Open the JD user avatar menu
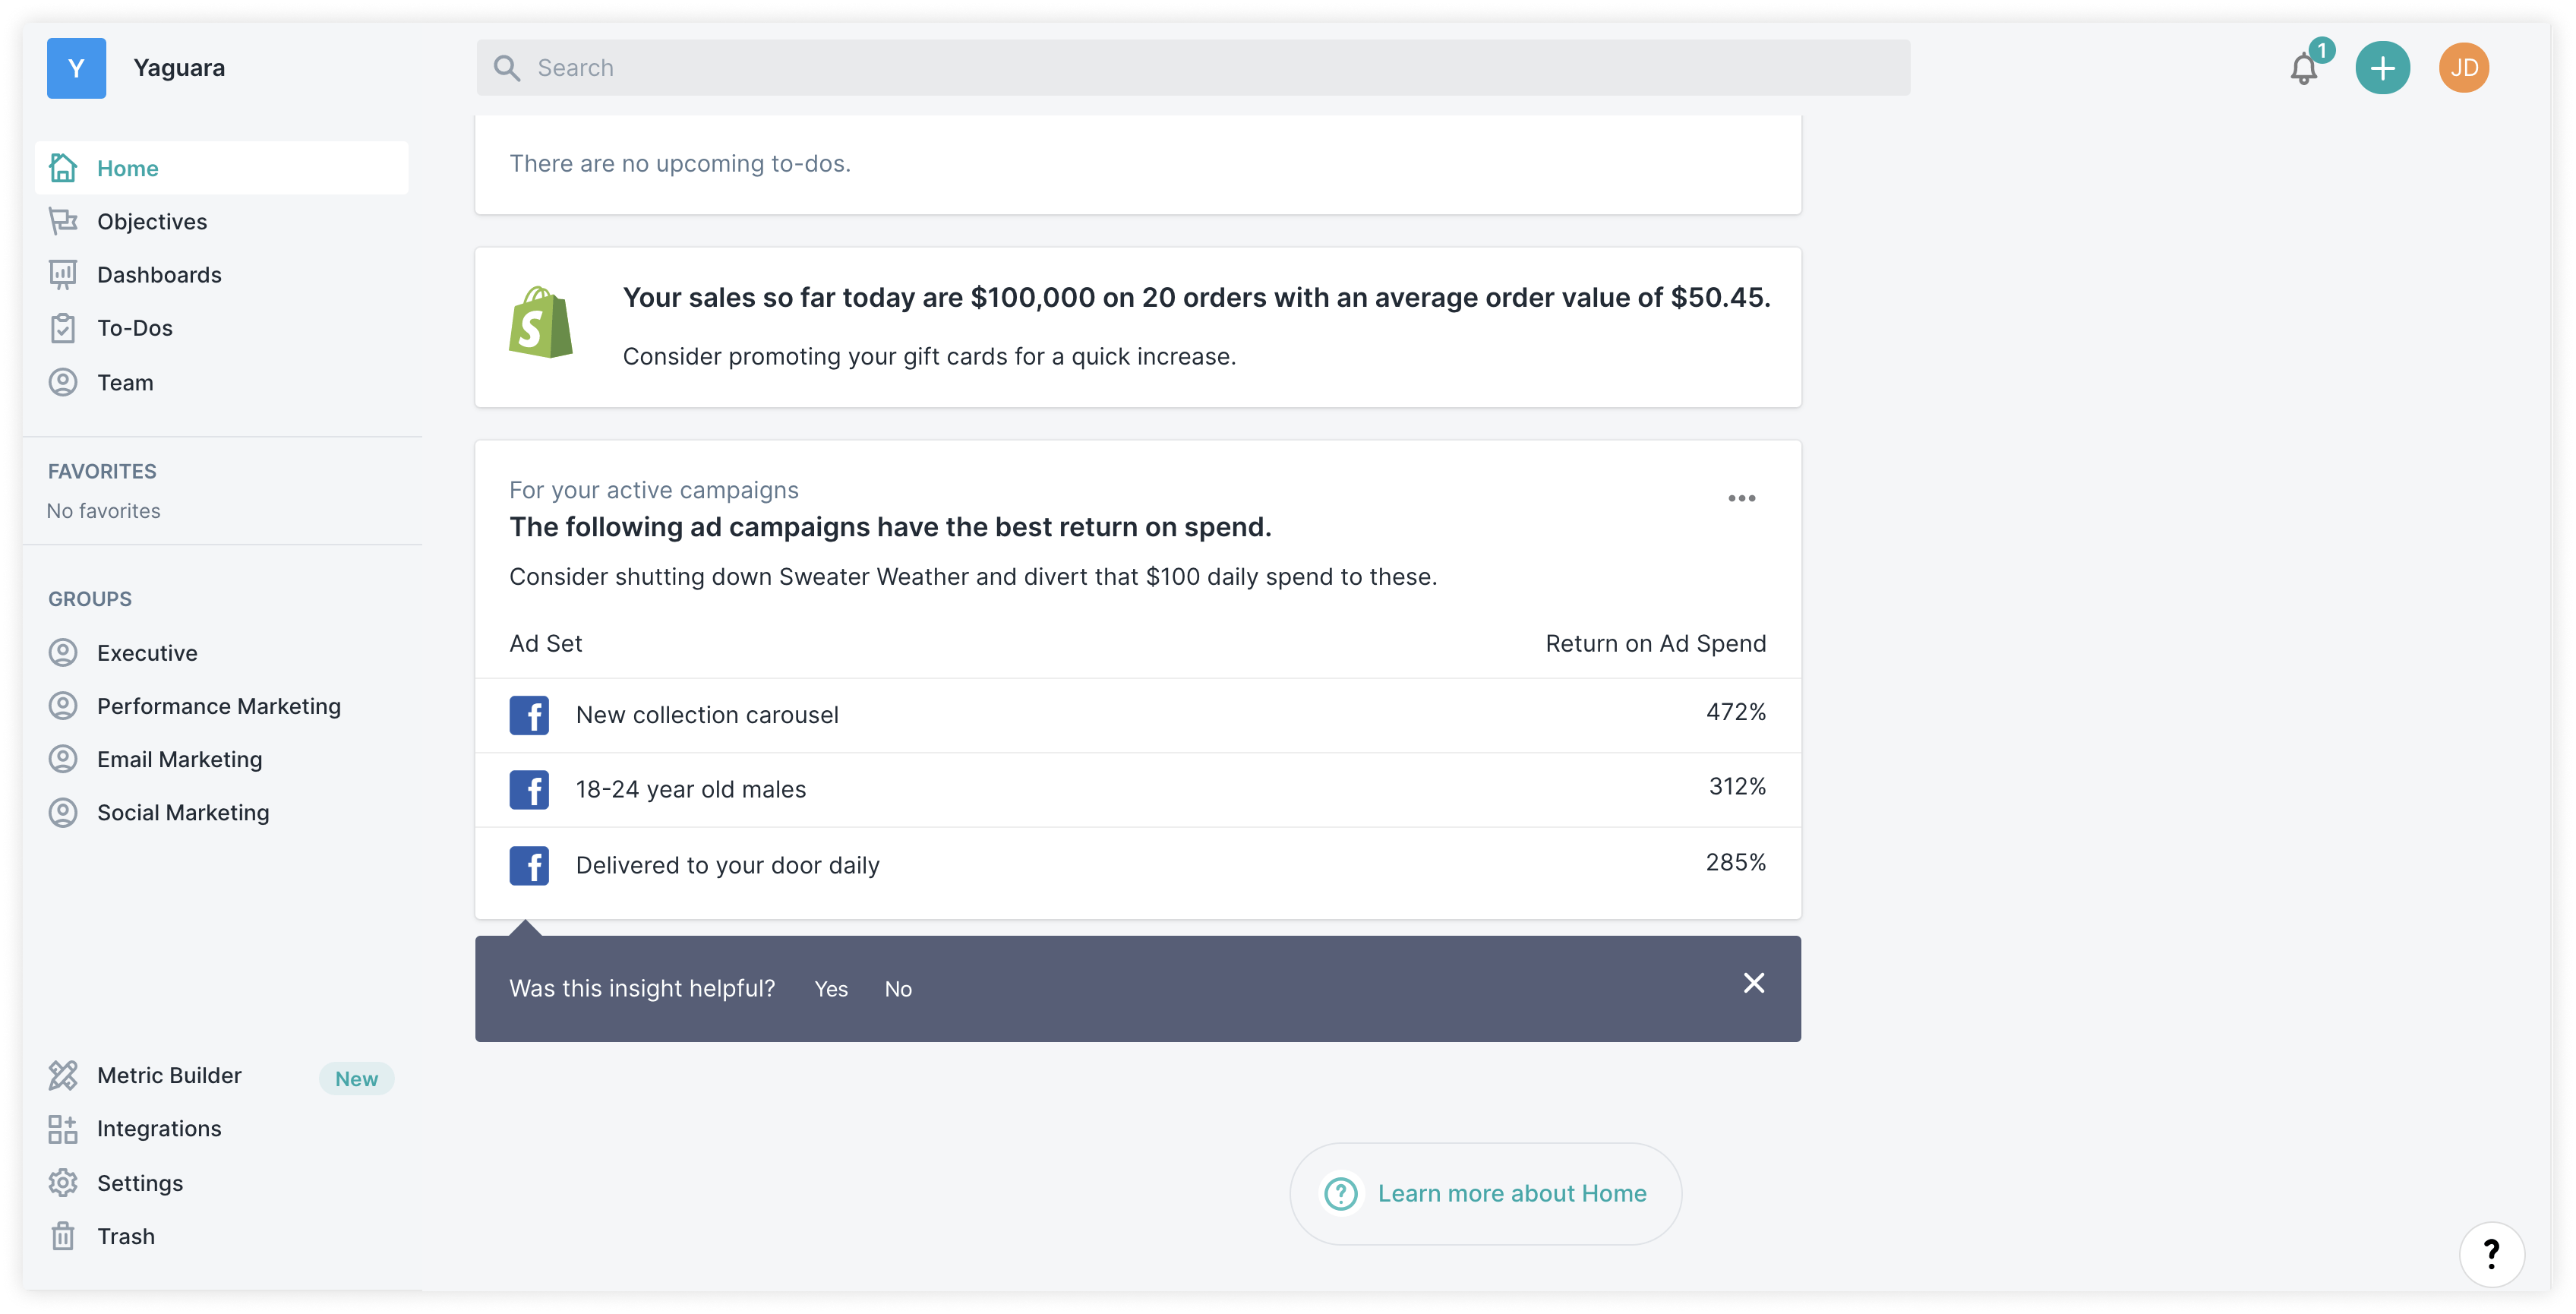Screen dimensions: 2576x1314 coord(2463,68)
